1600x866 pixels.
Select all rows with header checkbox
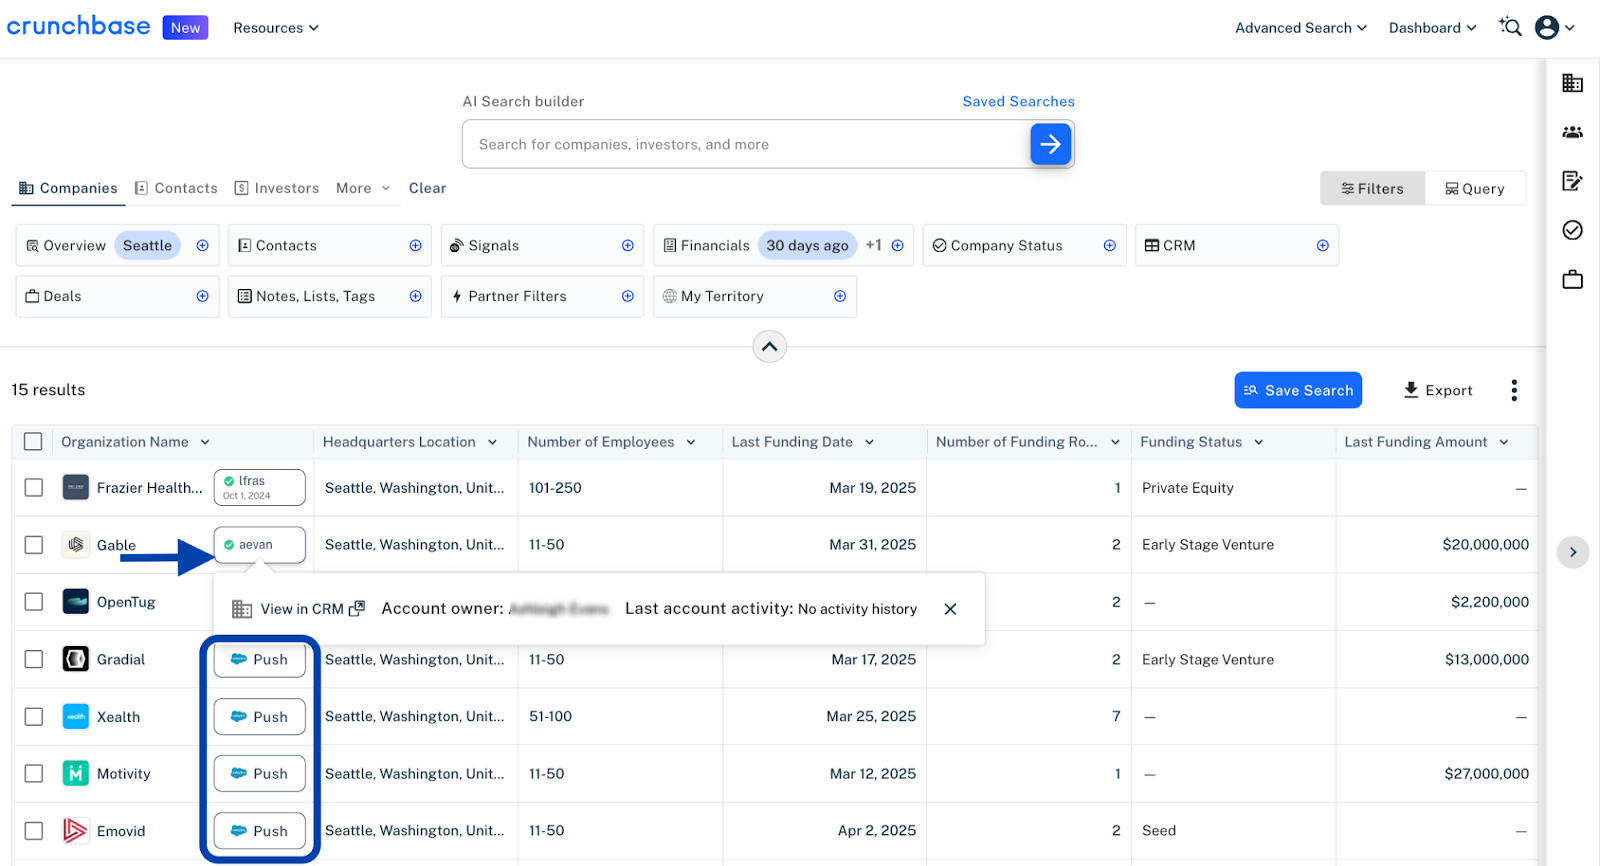point(33,441)
